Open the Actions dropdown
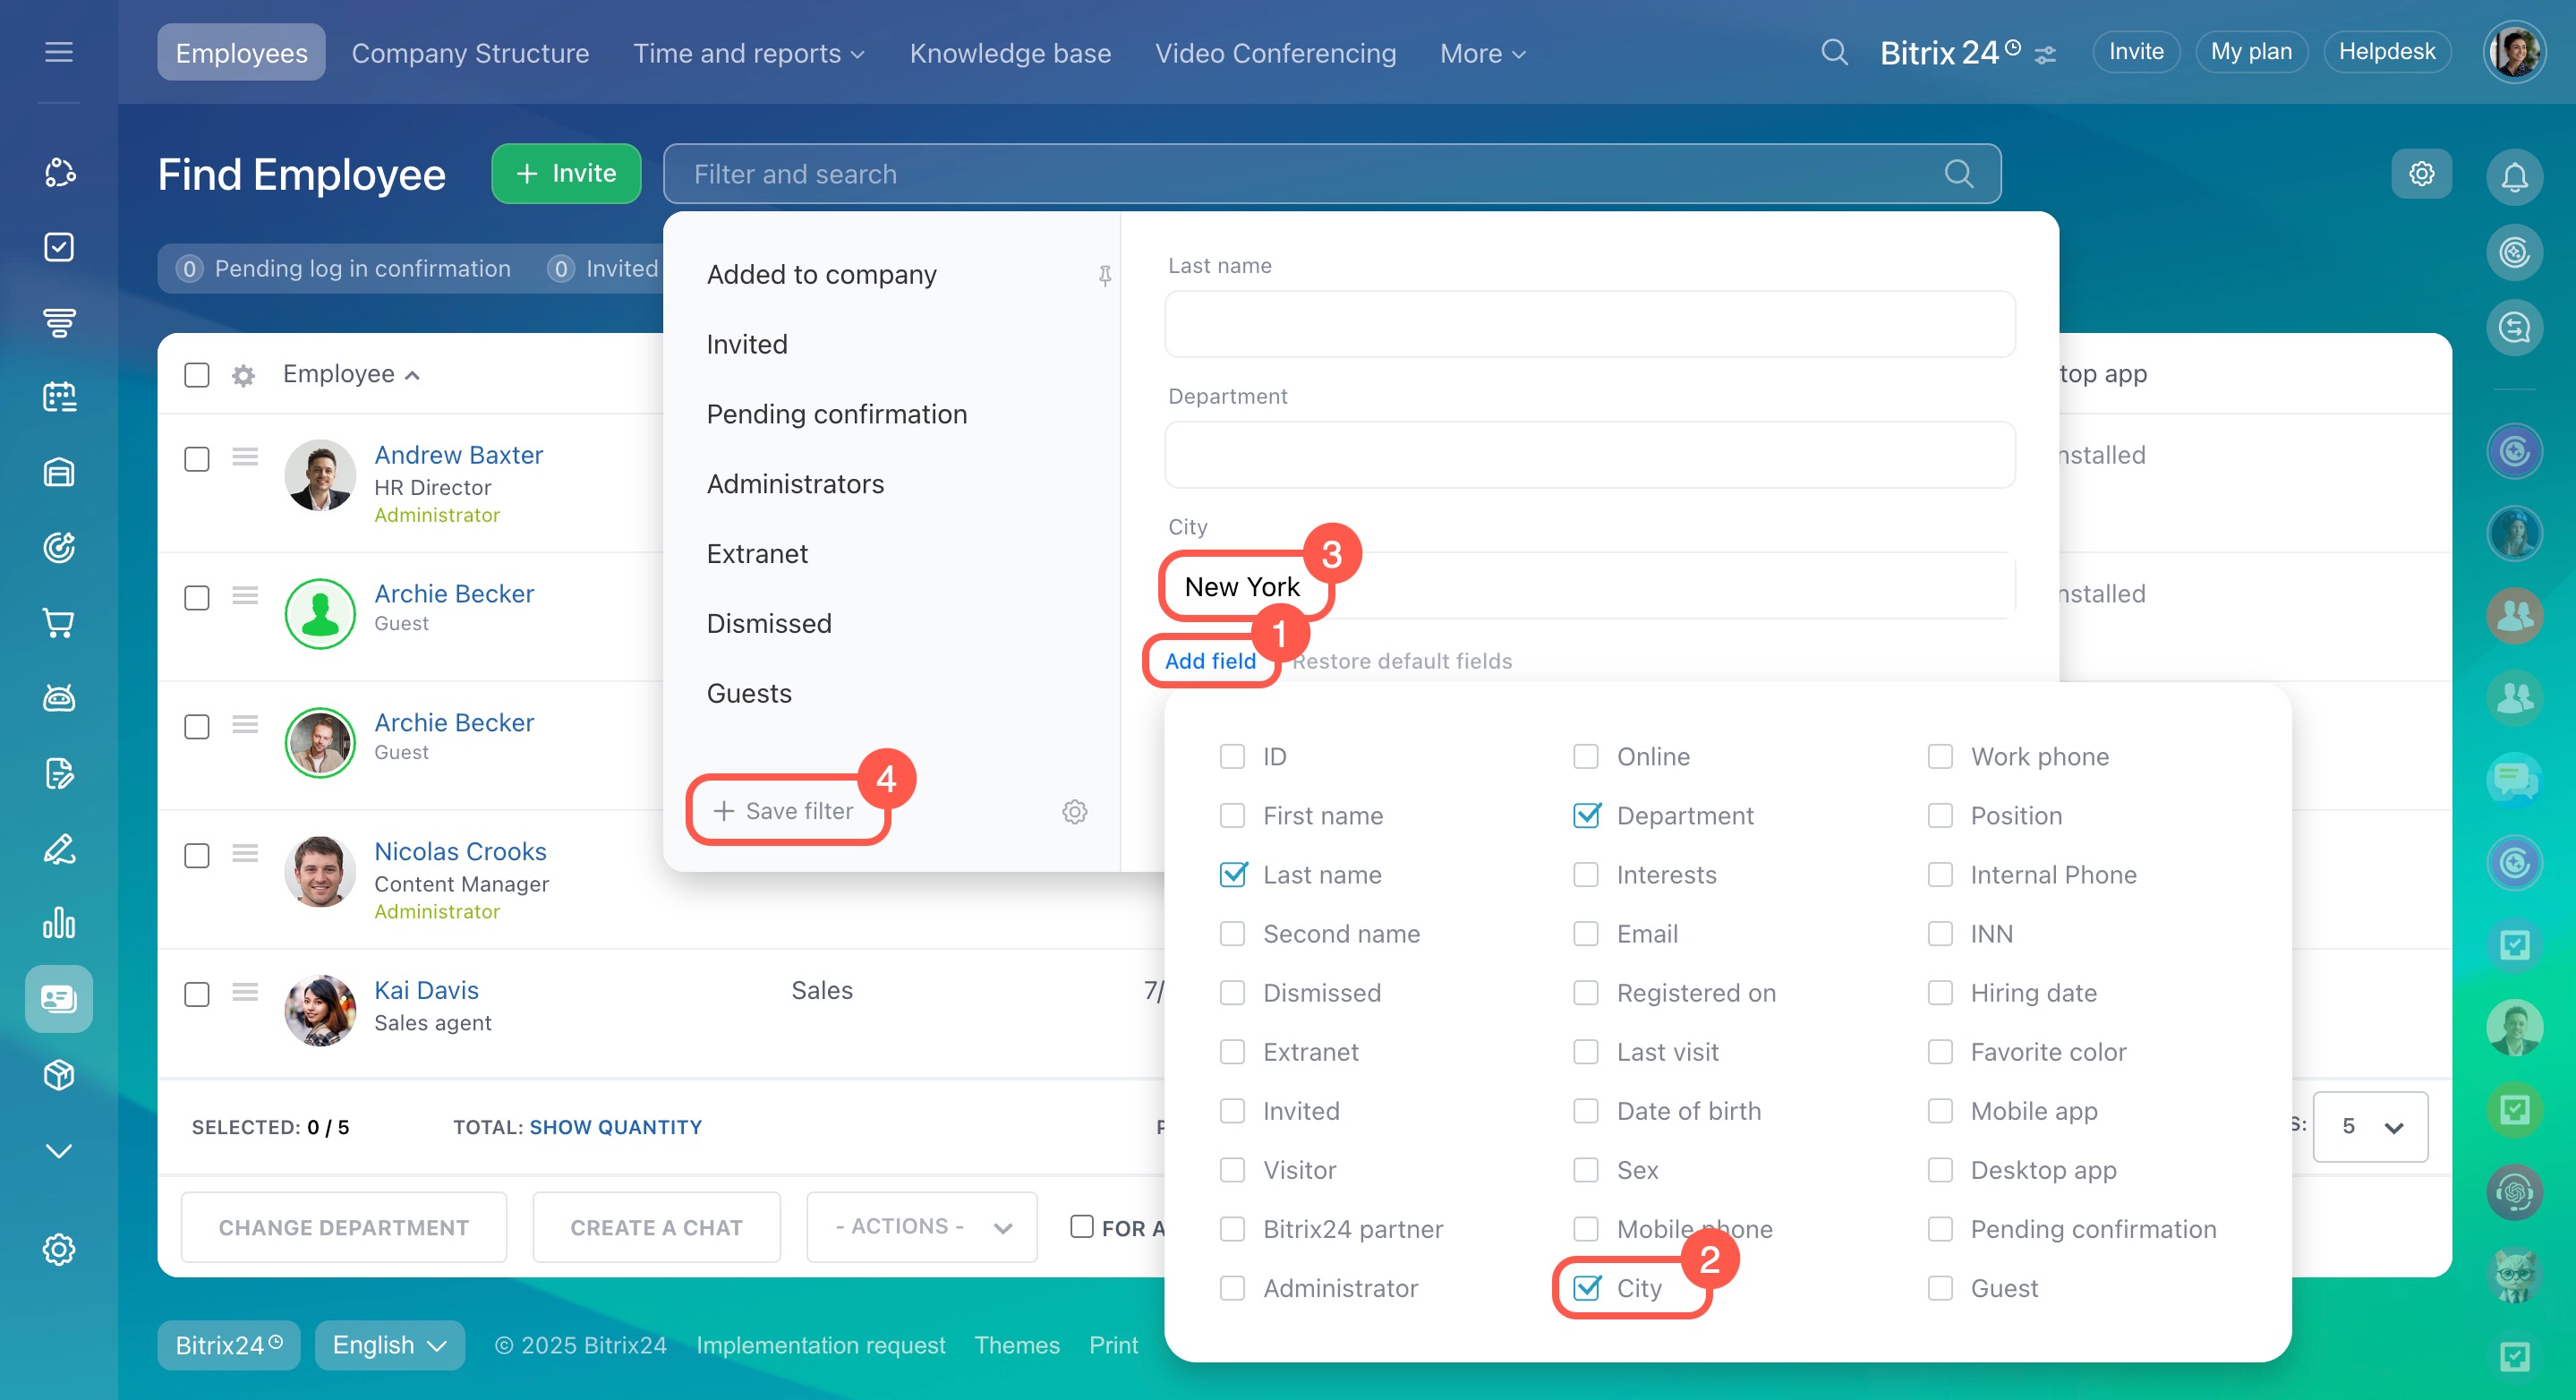 pos(921,1227)
